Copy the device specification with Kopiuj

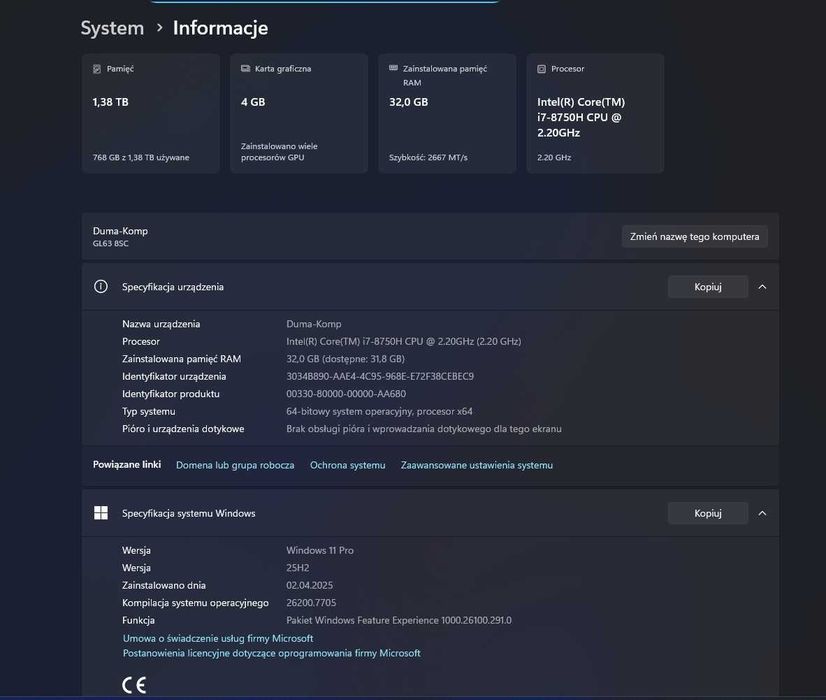[x=707, y=287]
